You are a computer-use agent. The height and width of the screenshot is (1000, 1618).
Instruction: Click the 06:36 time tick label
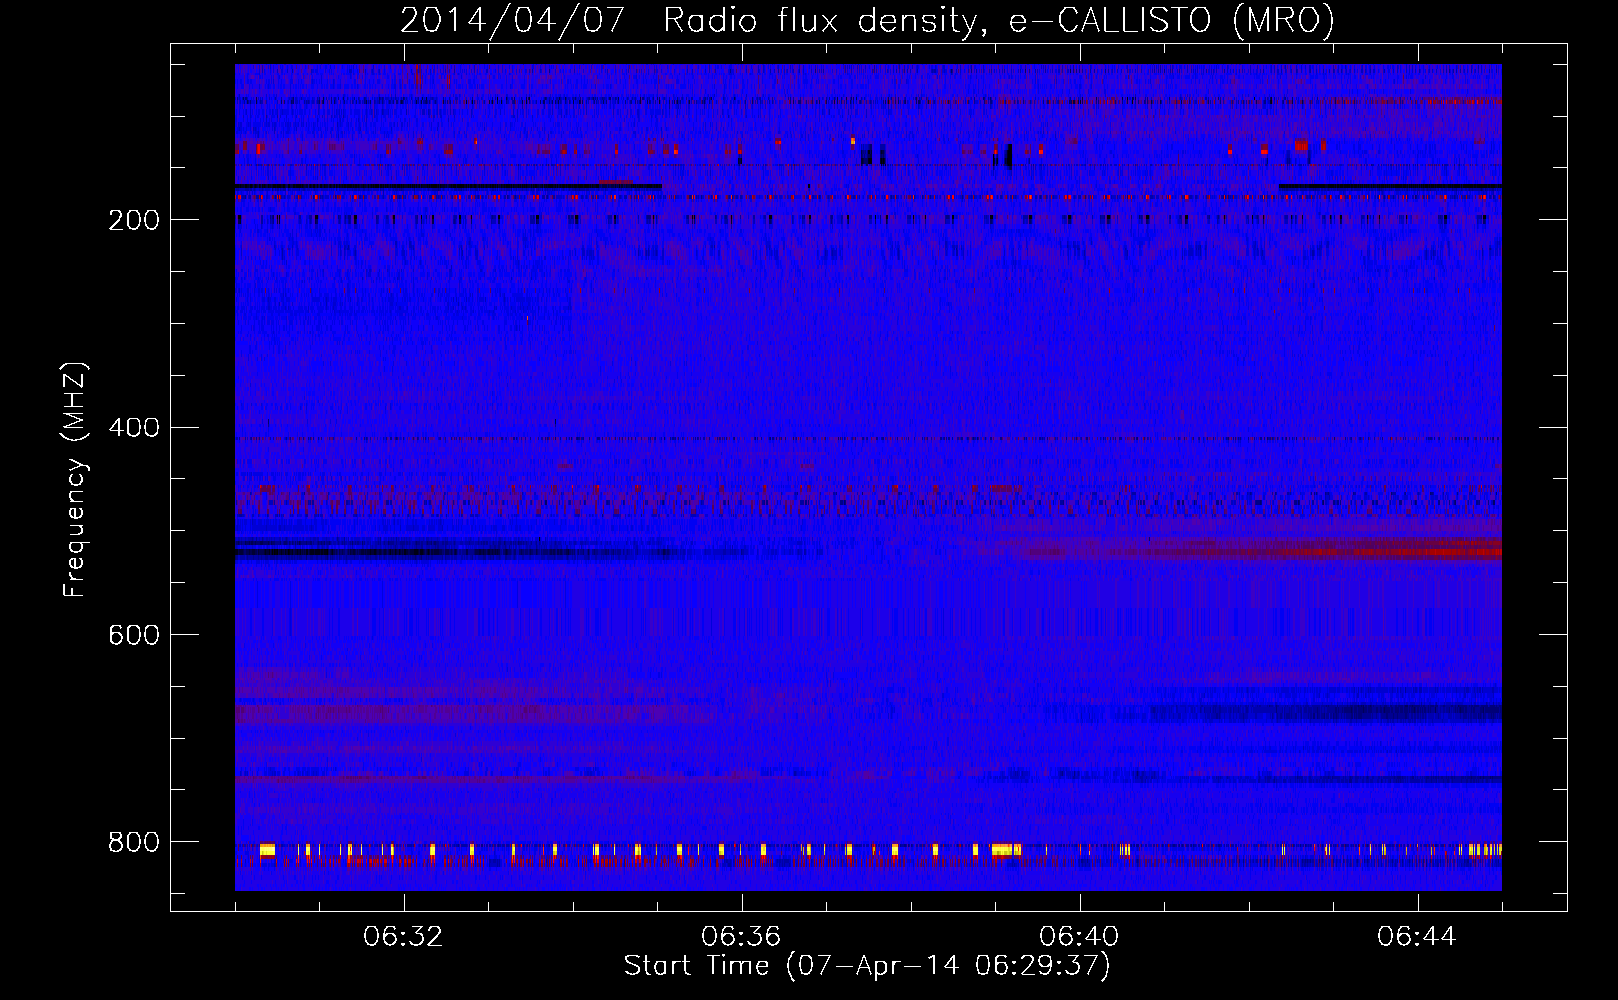(742, 937)
